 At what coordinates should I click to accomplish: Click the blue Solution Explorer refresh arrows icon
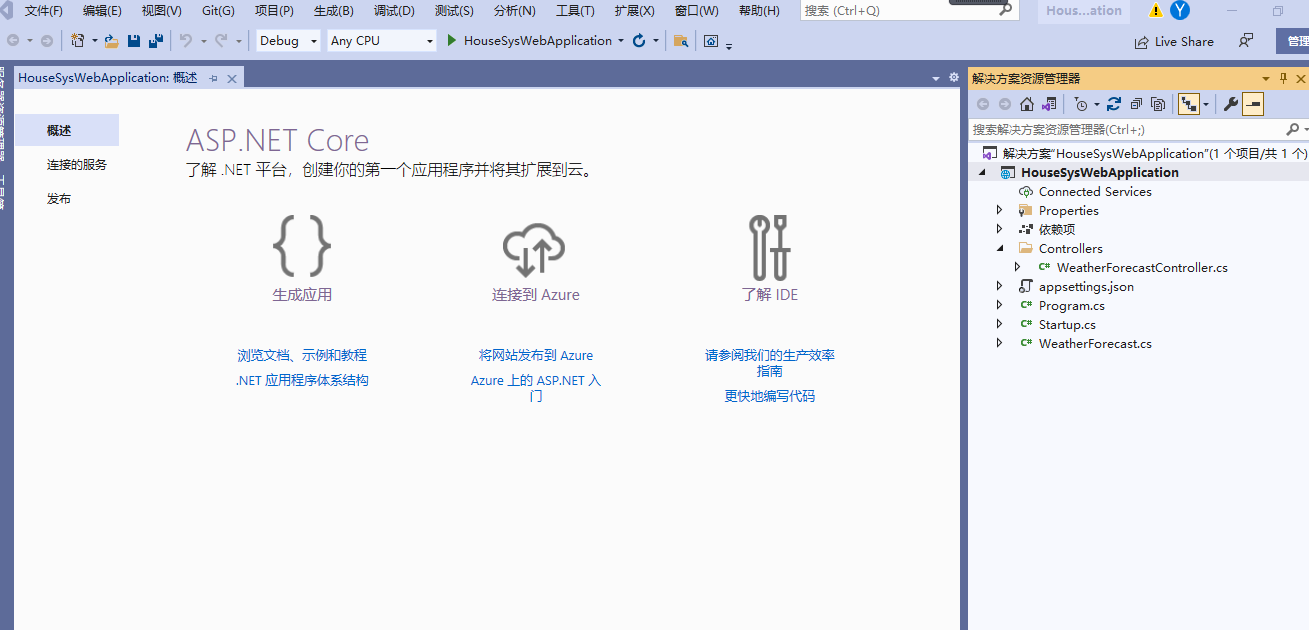1114,104
